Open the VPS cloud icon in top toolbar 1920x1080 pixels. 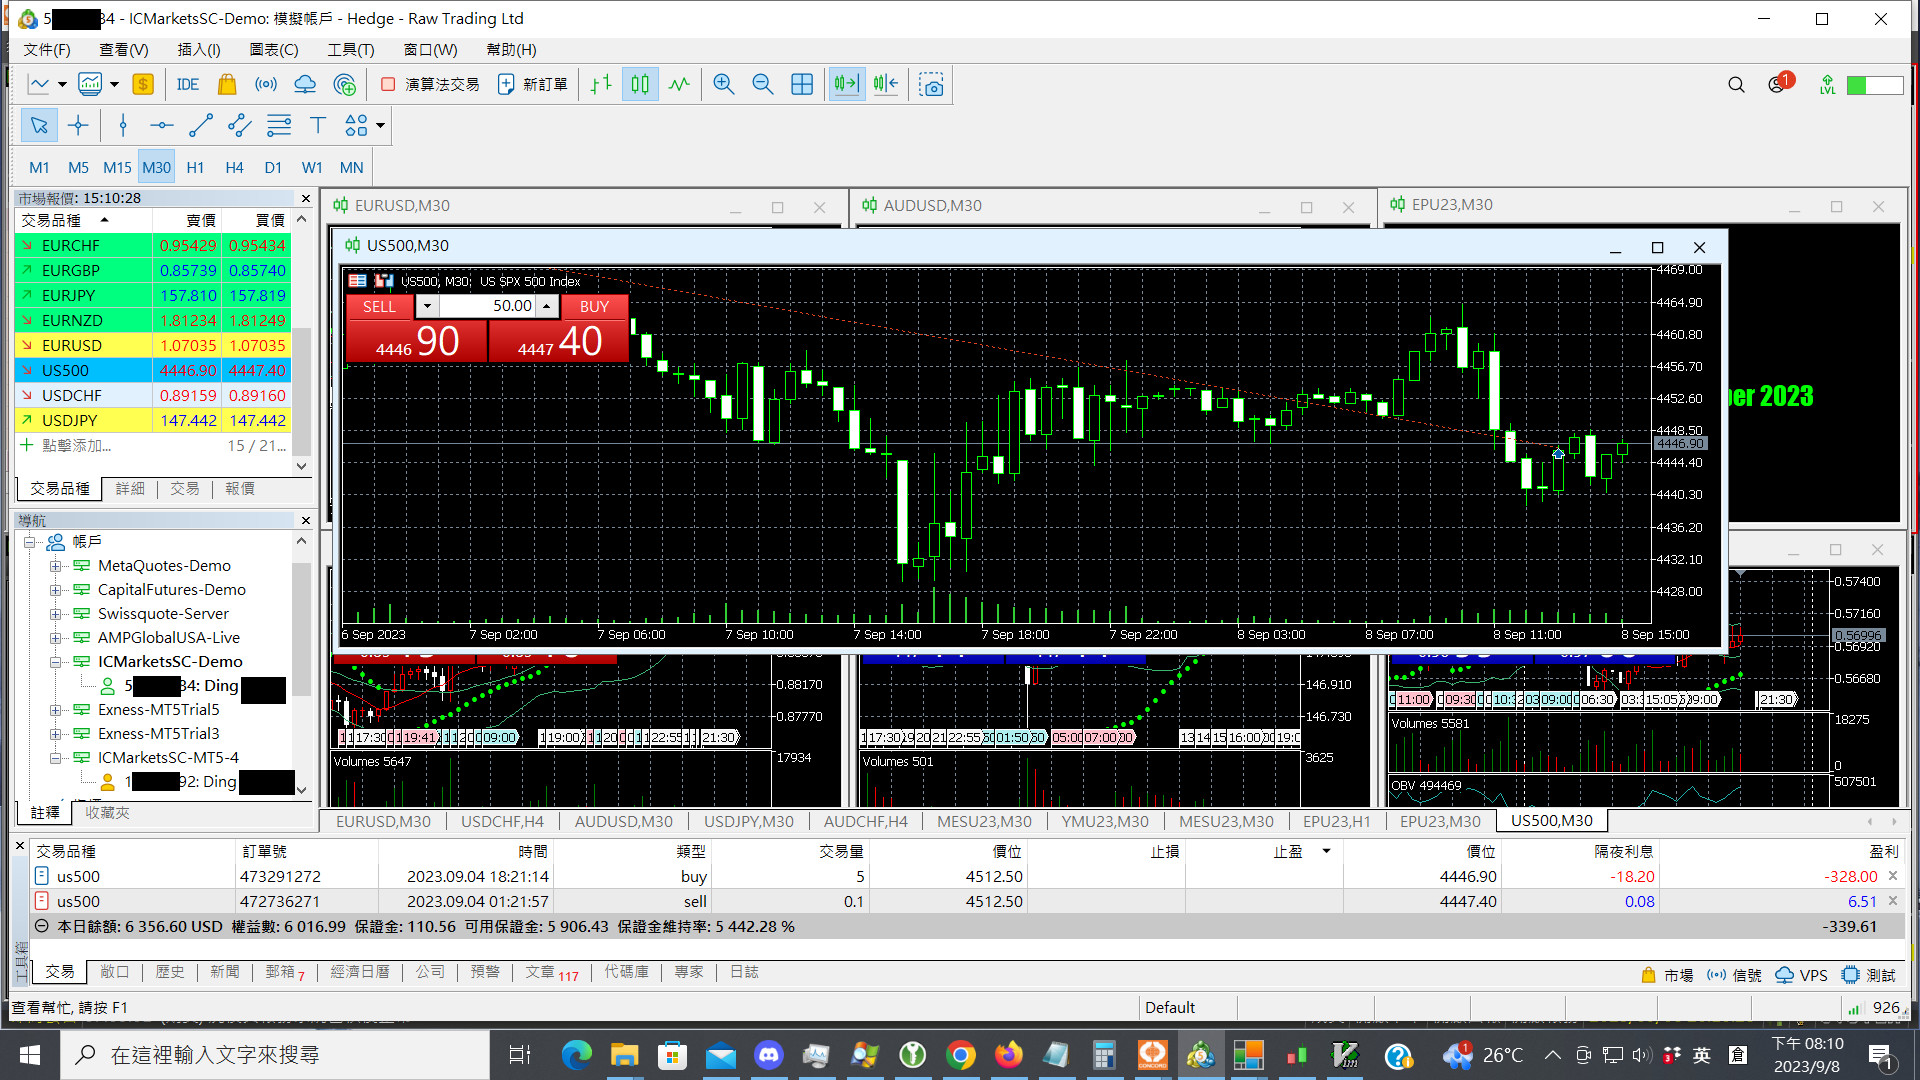[x=305, y=85]
